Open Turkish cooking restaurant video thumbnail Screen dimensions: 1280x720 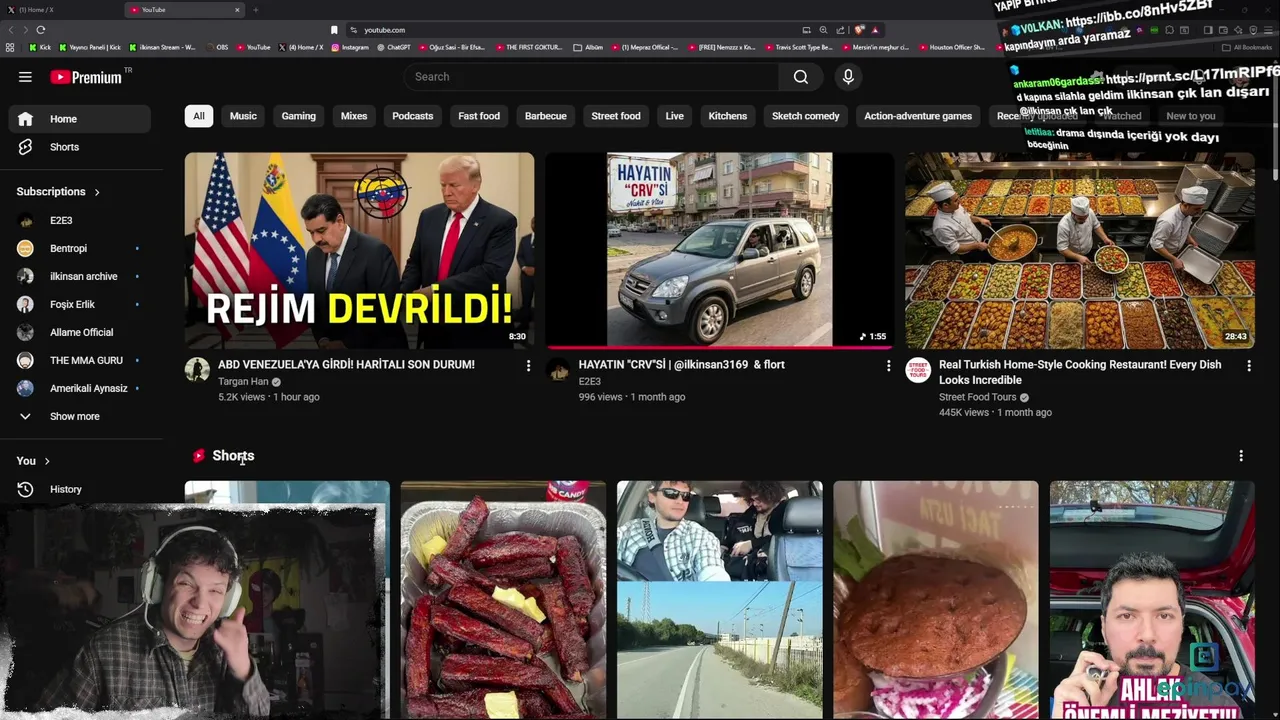click(x=1080, y=250)
